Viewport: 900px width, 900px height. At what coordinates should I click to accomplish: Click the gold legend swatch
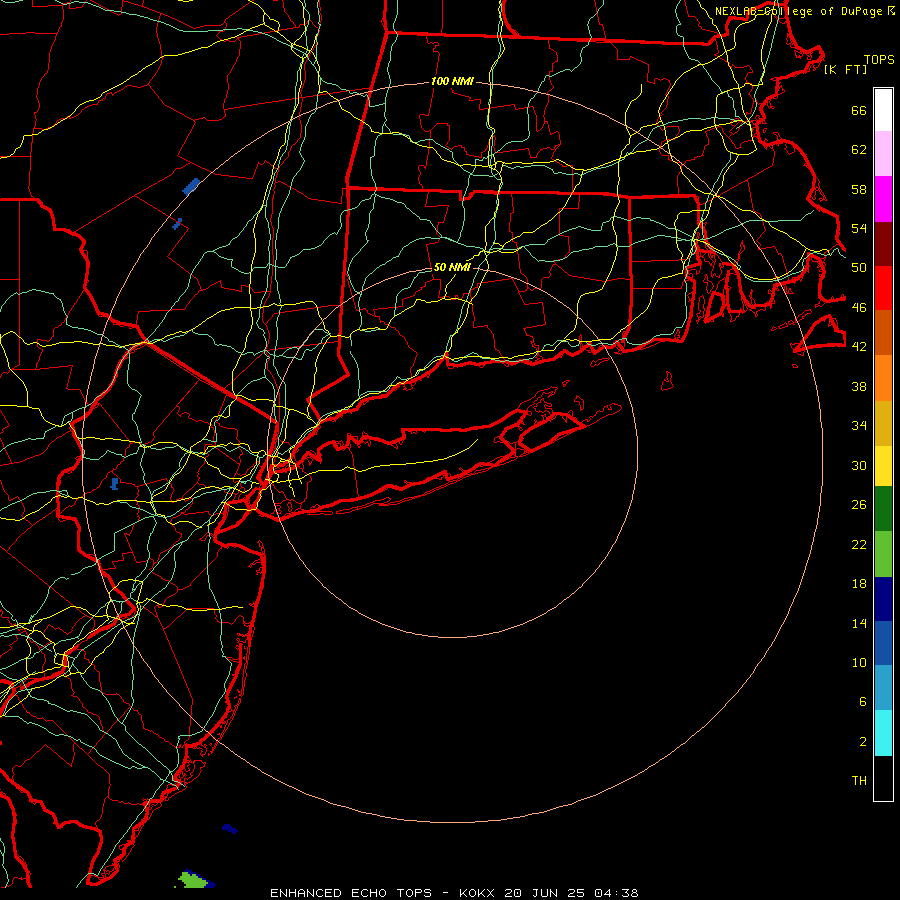pyautogui.click(x=883, y=424)
